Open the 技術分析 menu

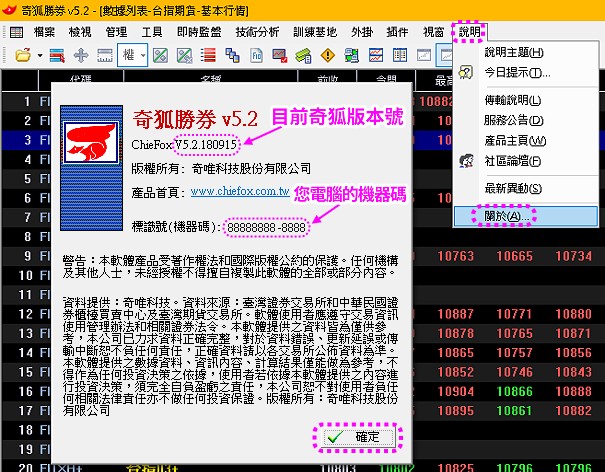(x=257, y=32)
